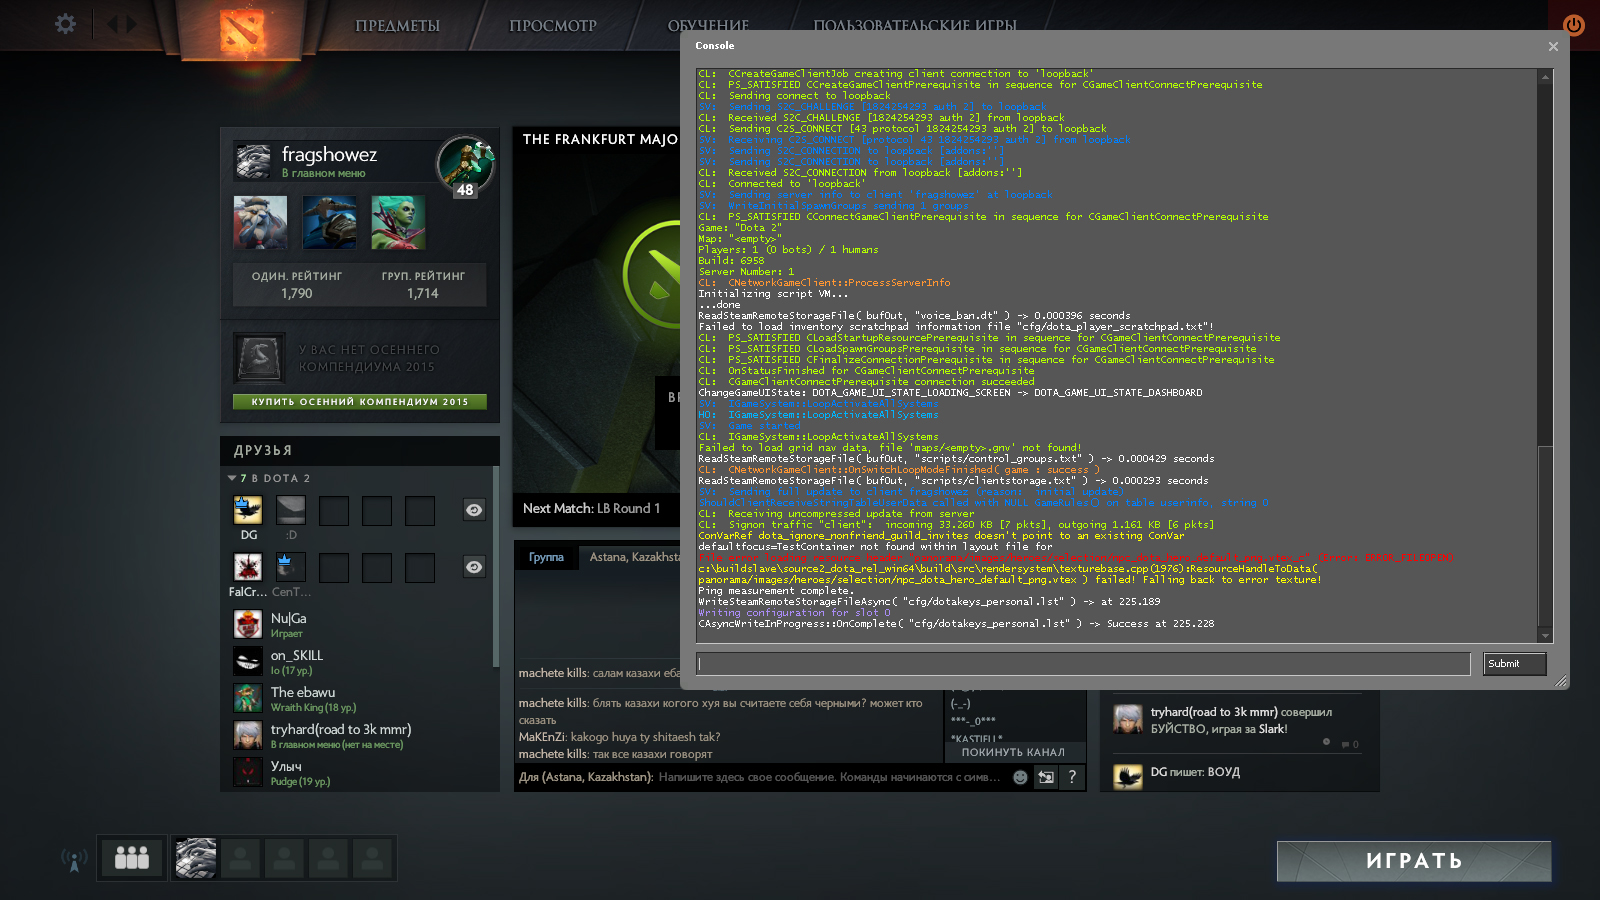Open chat help question mark
This screenshot has width=1600, height=900.
(1072, 777)
